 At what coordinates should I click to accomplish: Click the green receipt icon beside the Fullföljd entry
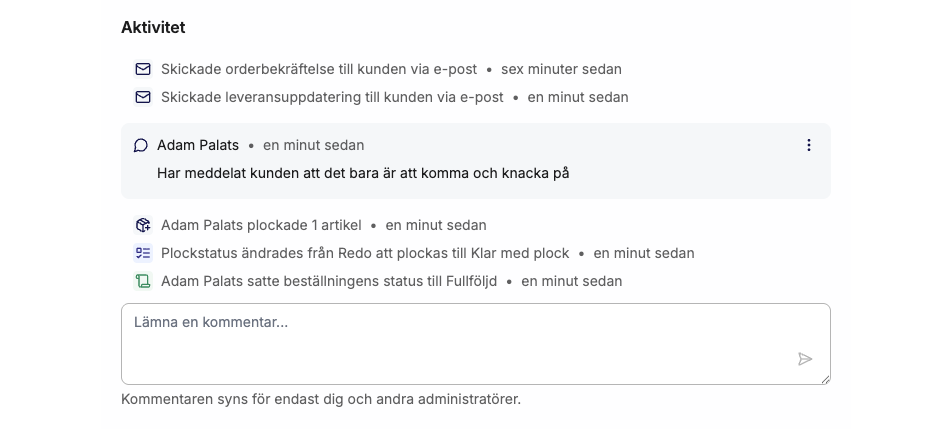coord(143,281)
